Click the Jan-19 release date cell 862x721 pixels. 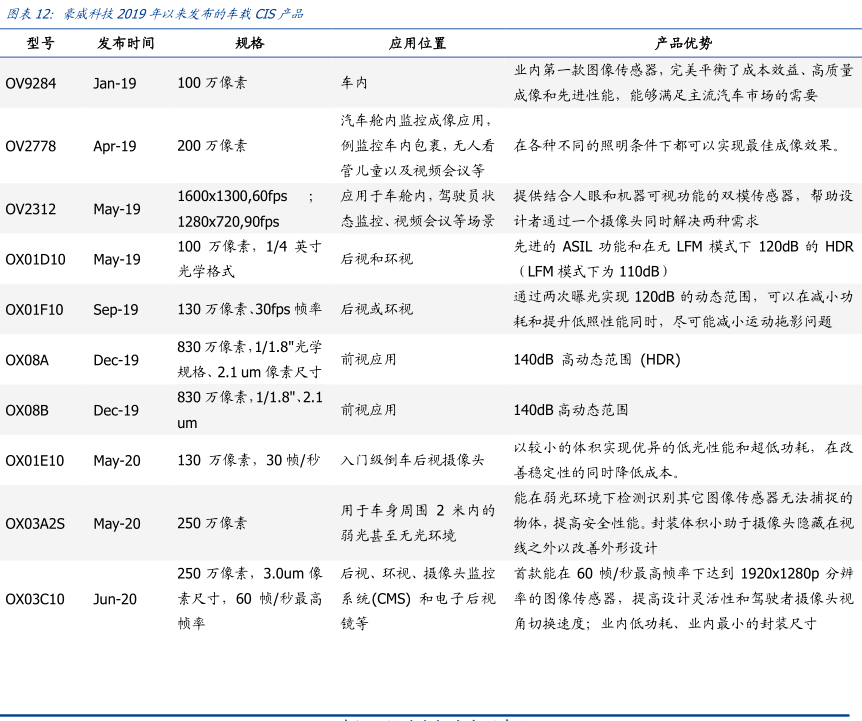[115, 84]
